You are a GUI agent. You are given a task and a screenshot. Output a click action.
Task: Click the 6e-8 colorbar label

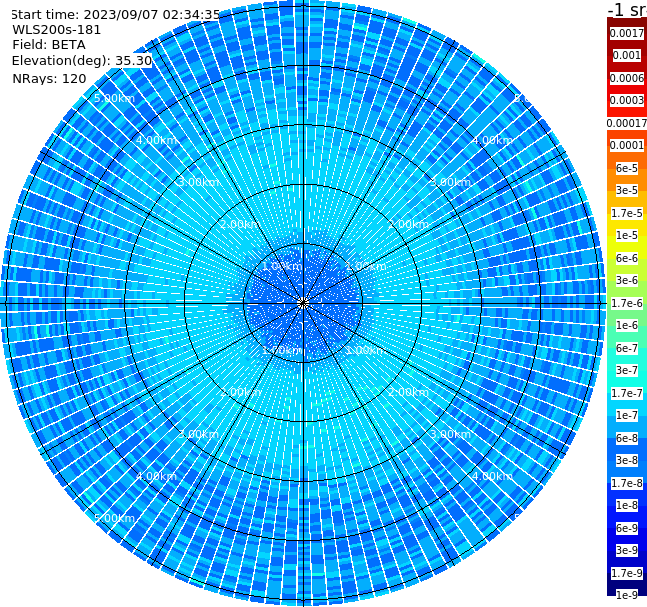(x=627, y=438)
